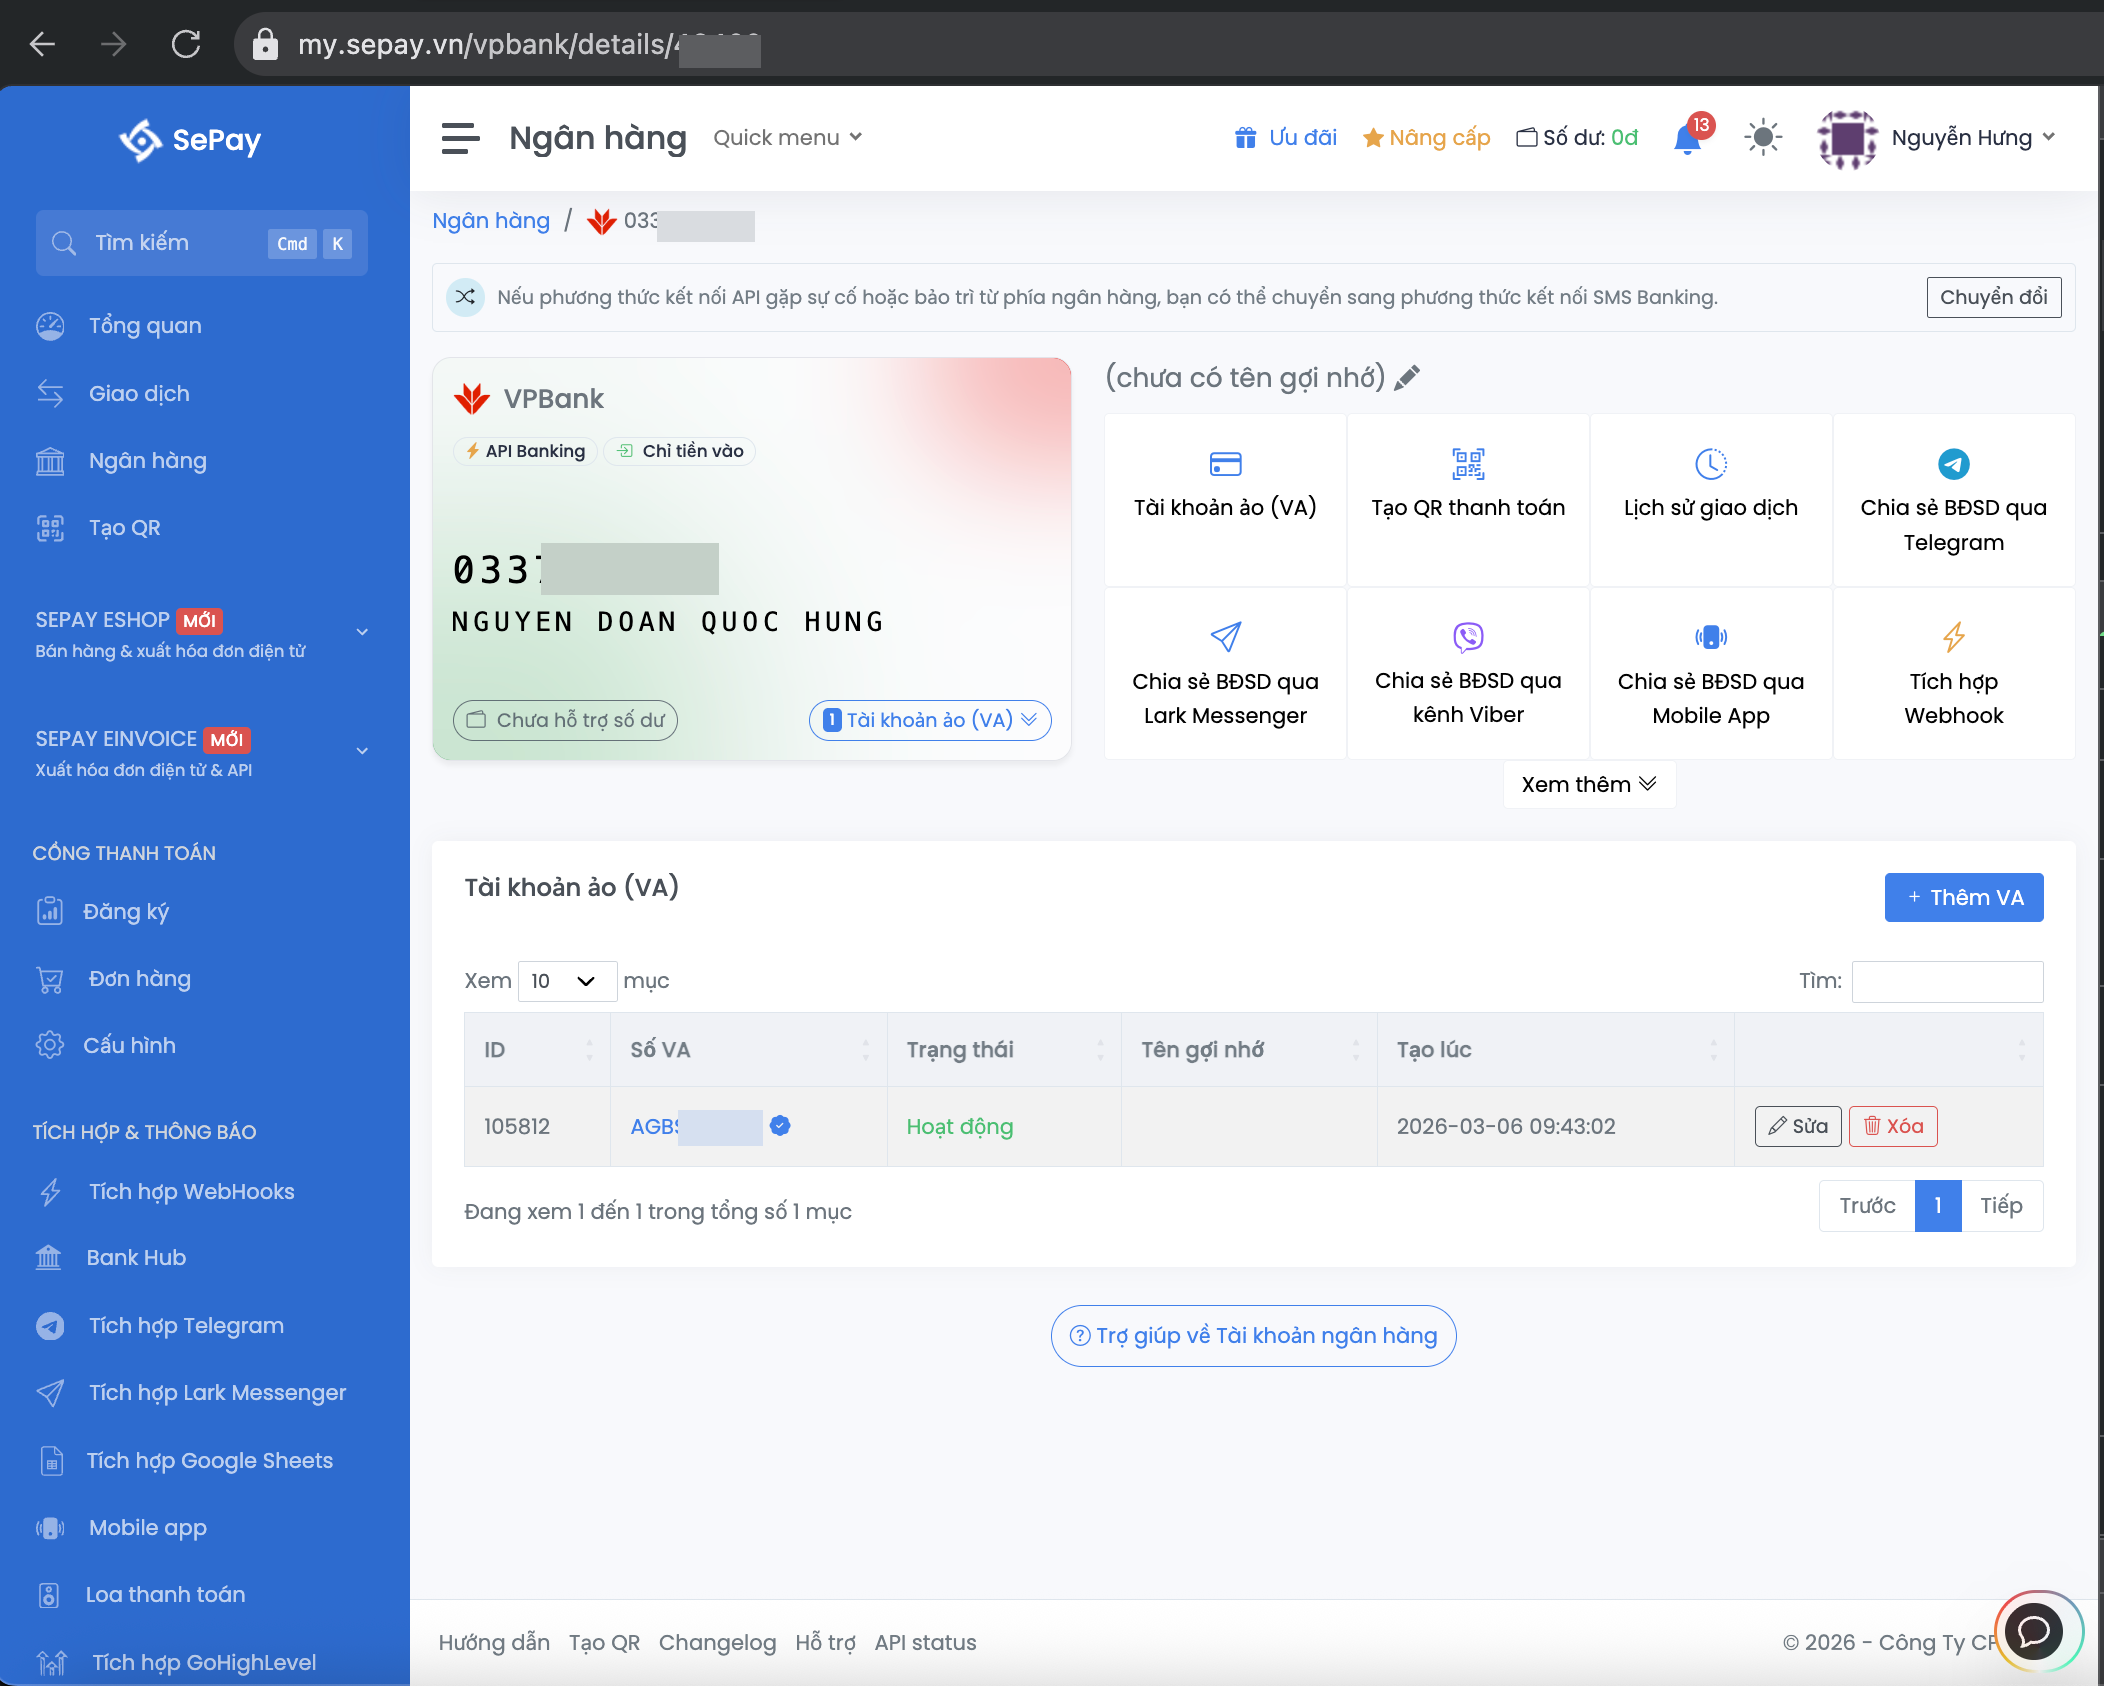Open Tích hợp Webhook tile
The height and width of the screenshot is (1686, 2104).
tap(1952, 673)
